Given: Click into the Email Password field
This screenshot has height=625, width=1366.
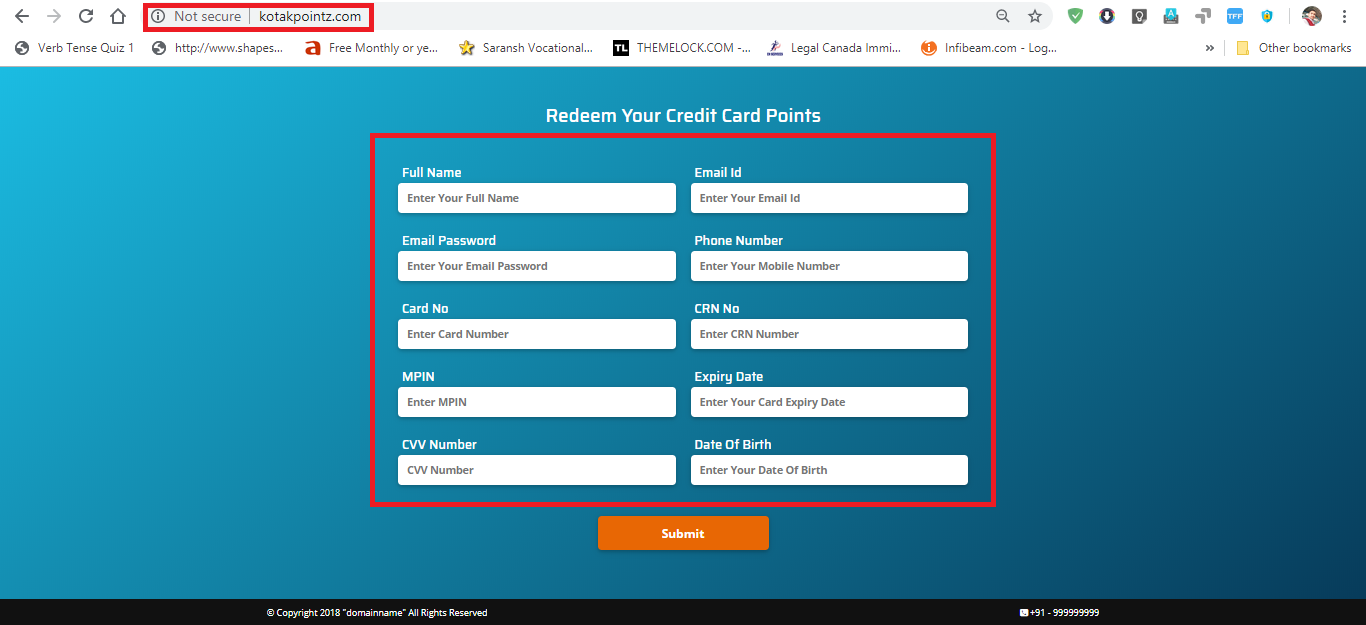Looking at the screenshot, I should pyautogui.click(x=537, y=266).
